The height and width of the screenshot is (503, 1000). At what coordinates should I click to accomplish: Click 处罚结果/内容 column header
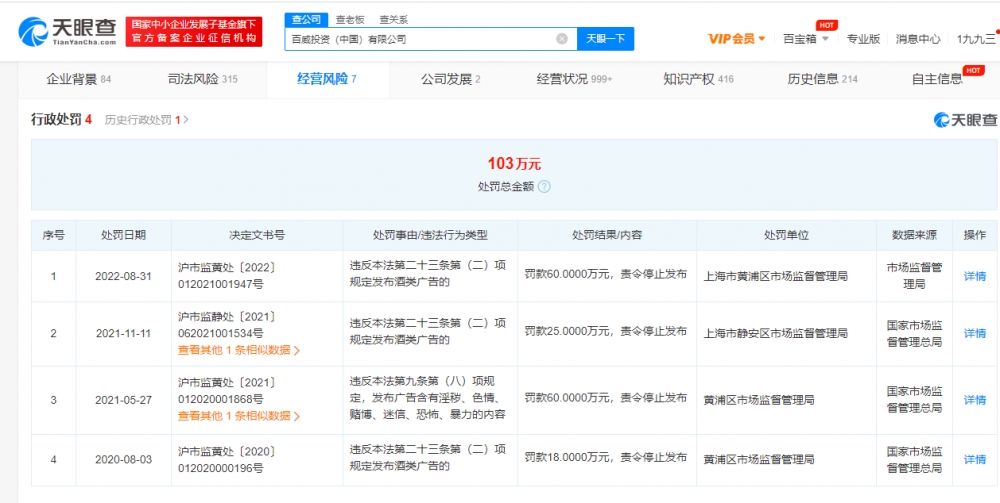607,235
